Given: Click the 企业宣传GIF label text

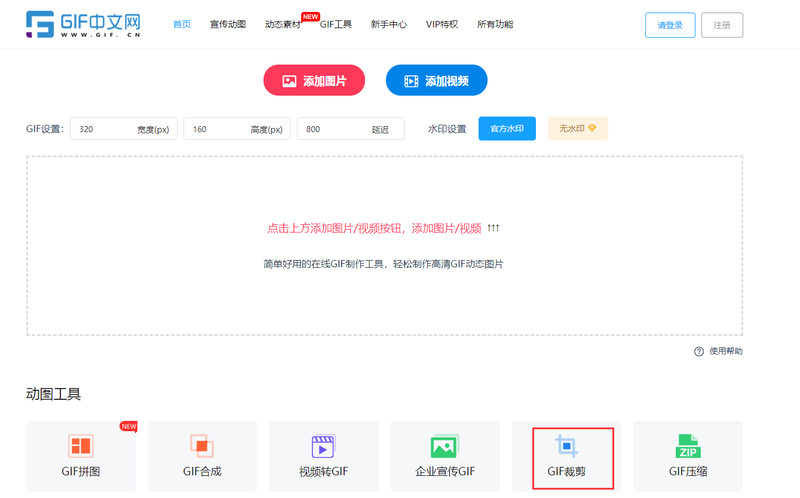Looking at the screenshot, I should [x=445, y=471].
